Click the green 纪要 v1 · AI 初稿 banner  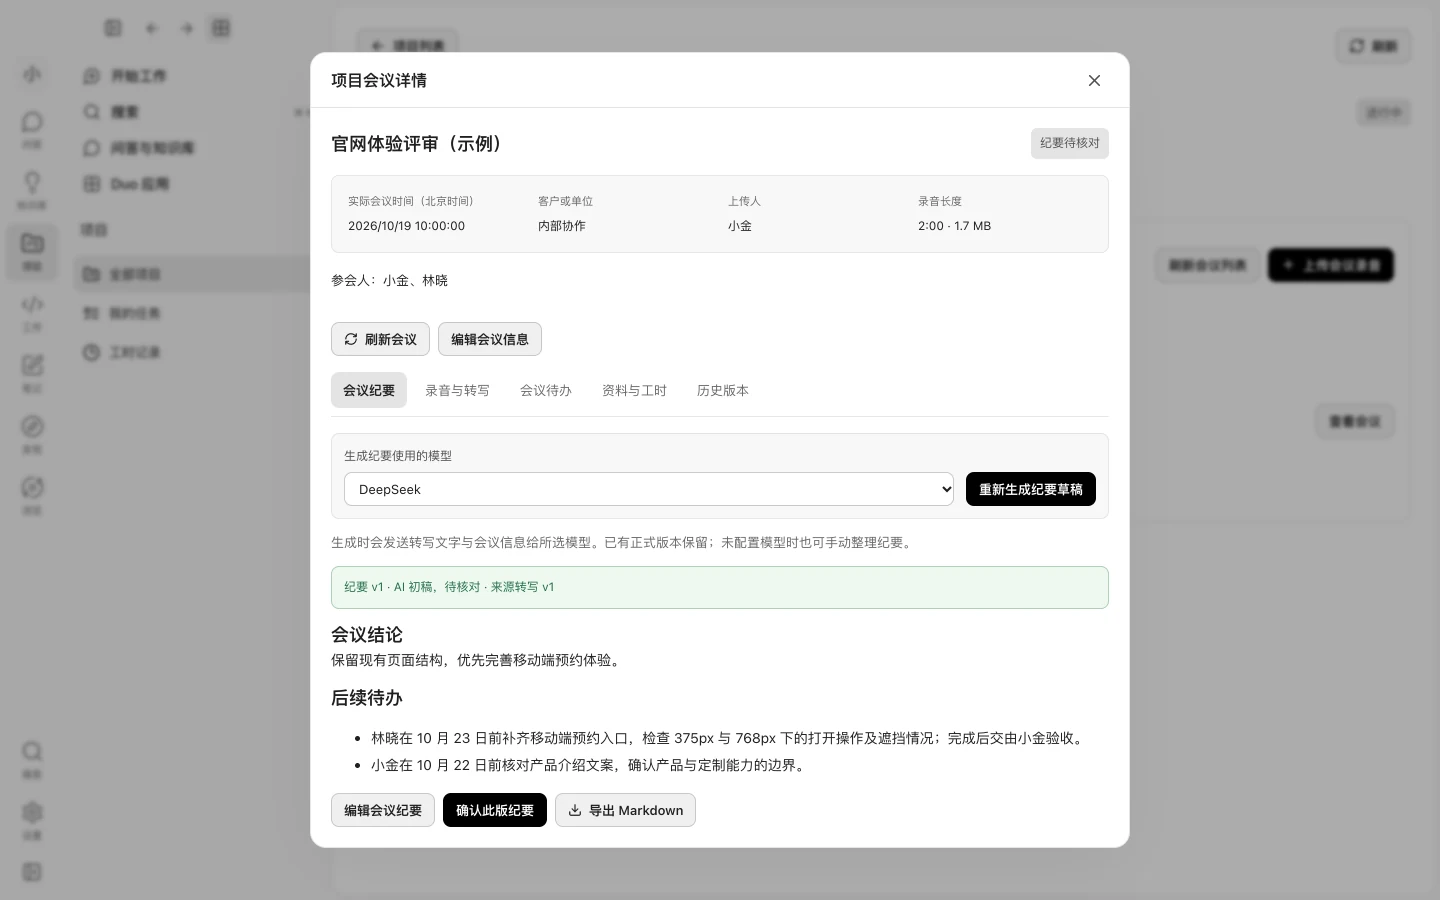tap(720, 587)
